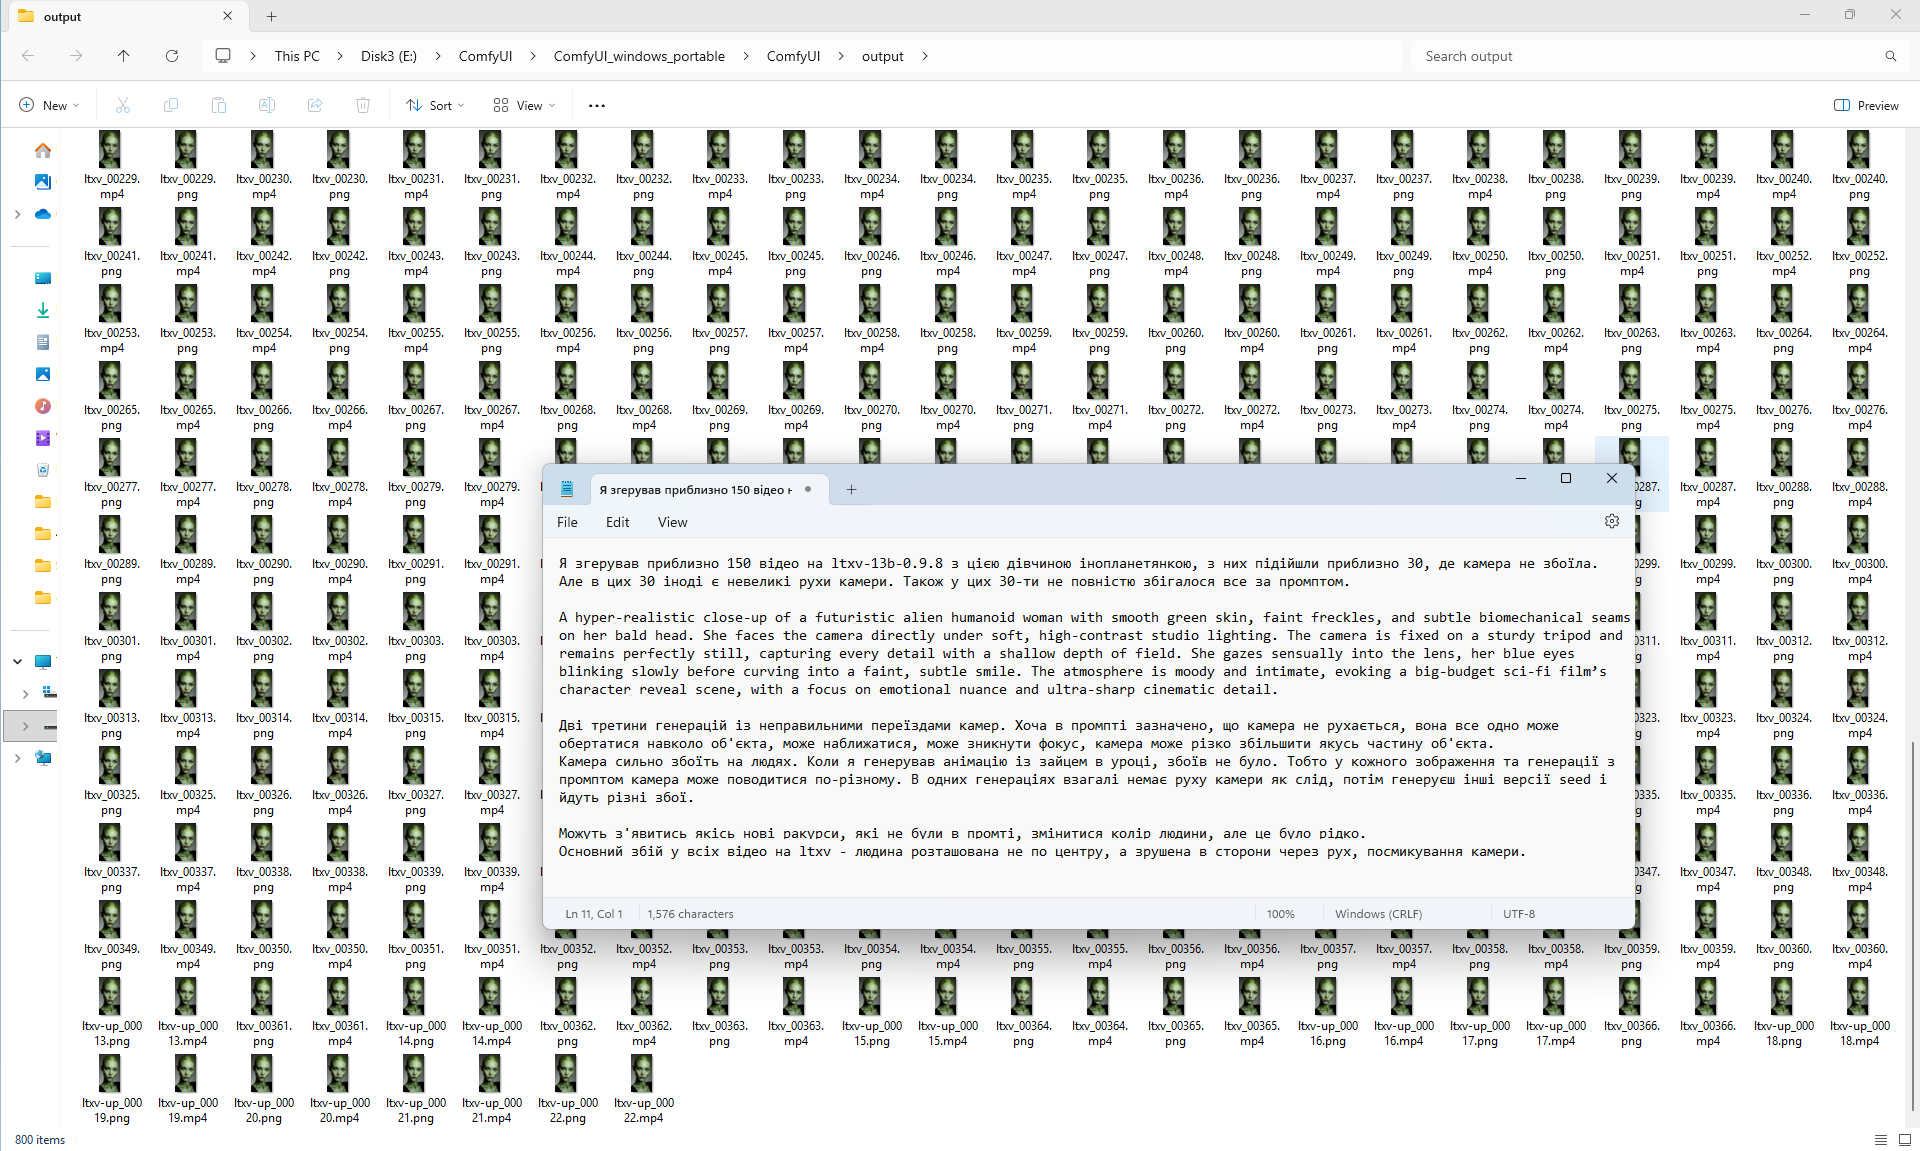The width and height of the screenshot is (1920, 1151).
Task: Open the View dropdown in Explorer toolbar
Action: point(524,105)
